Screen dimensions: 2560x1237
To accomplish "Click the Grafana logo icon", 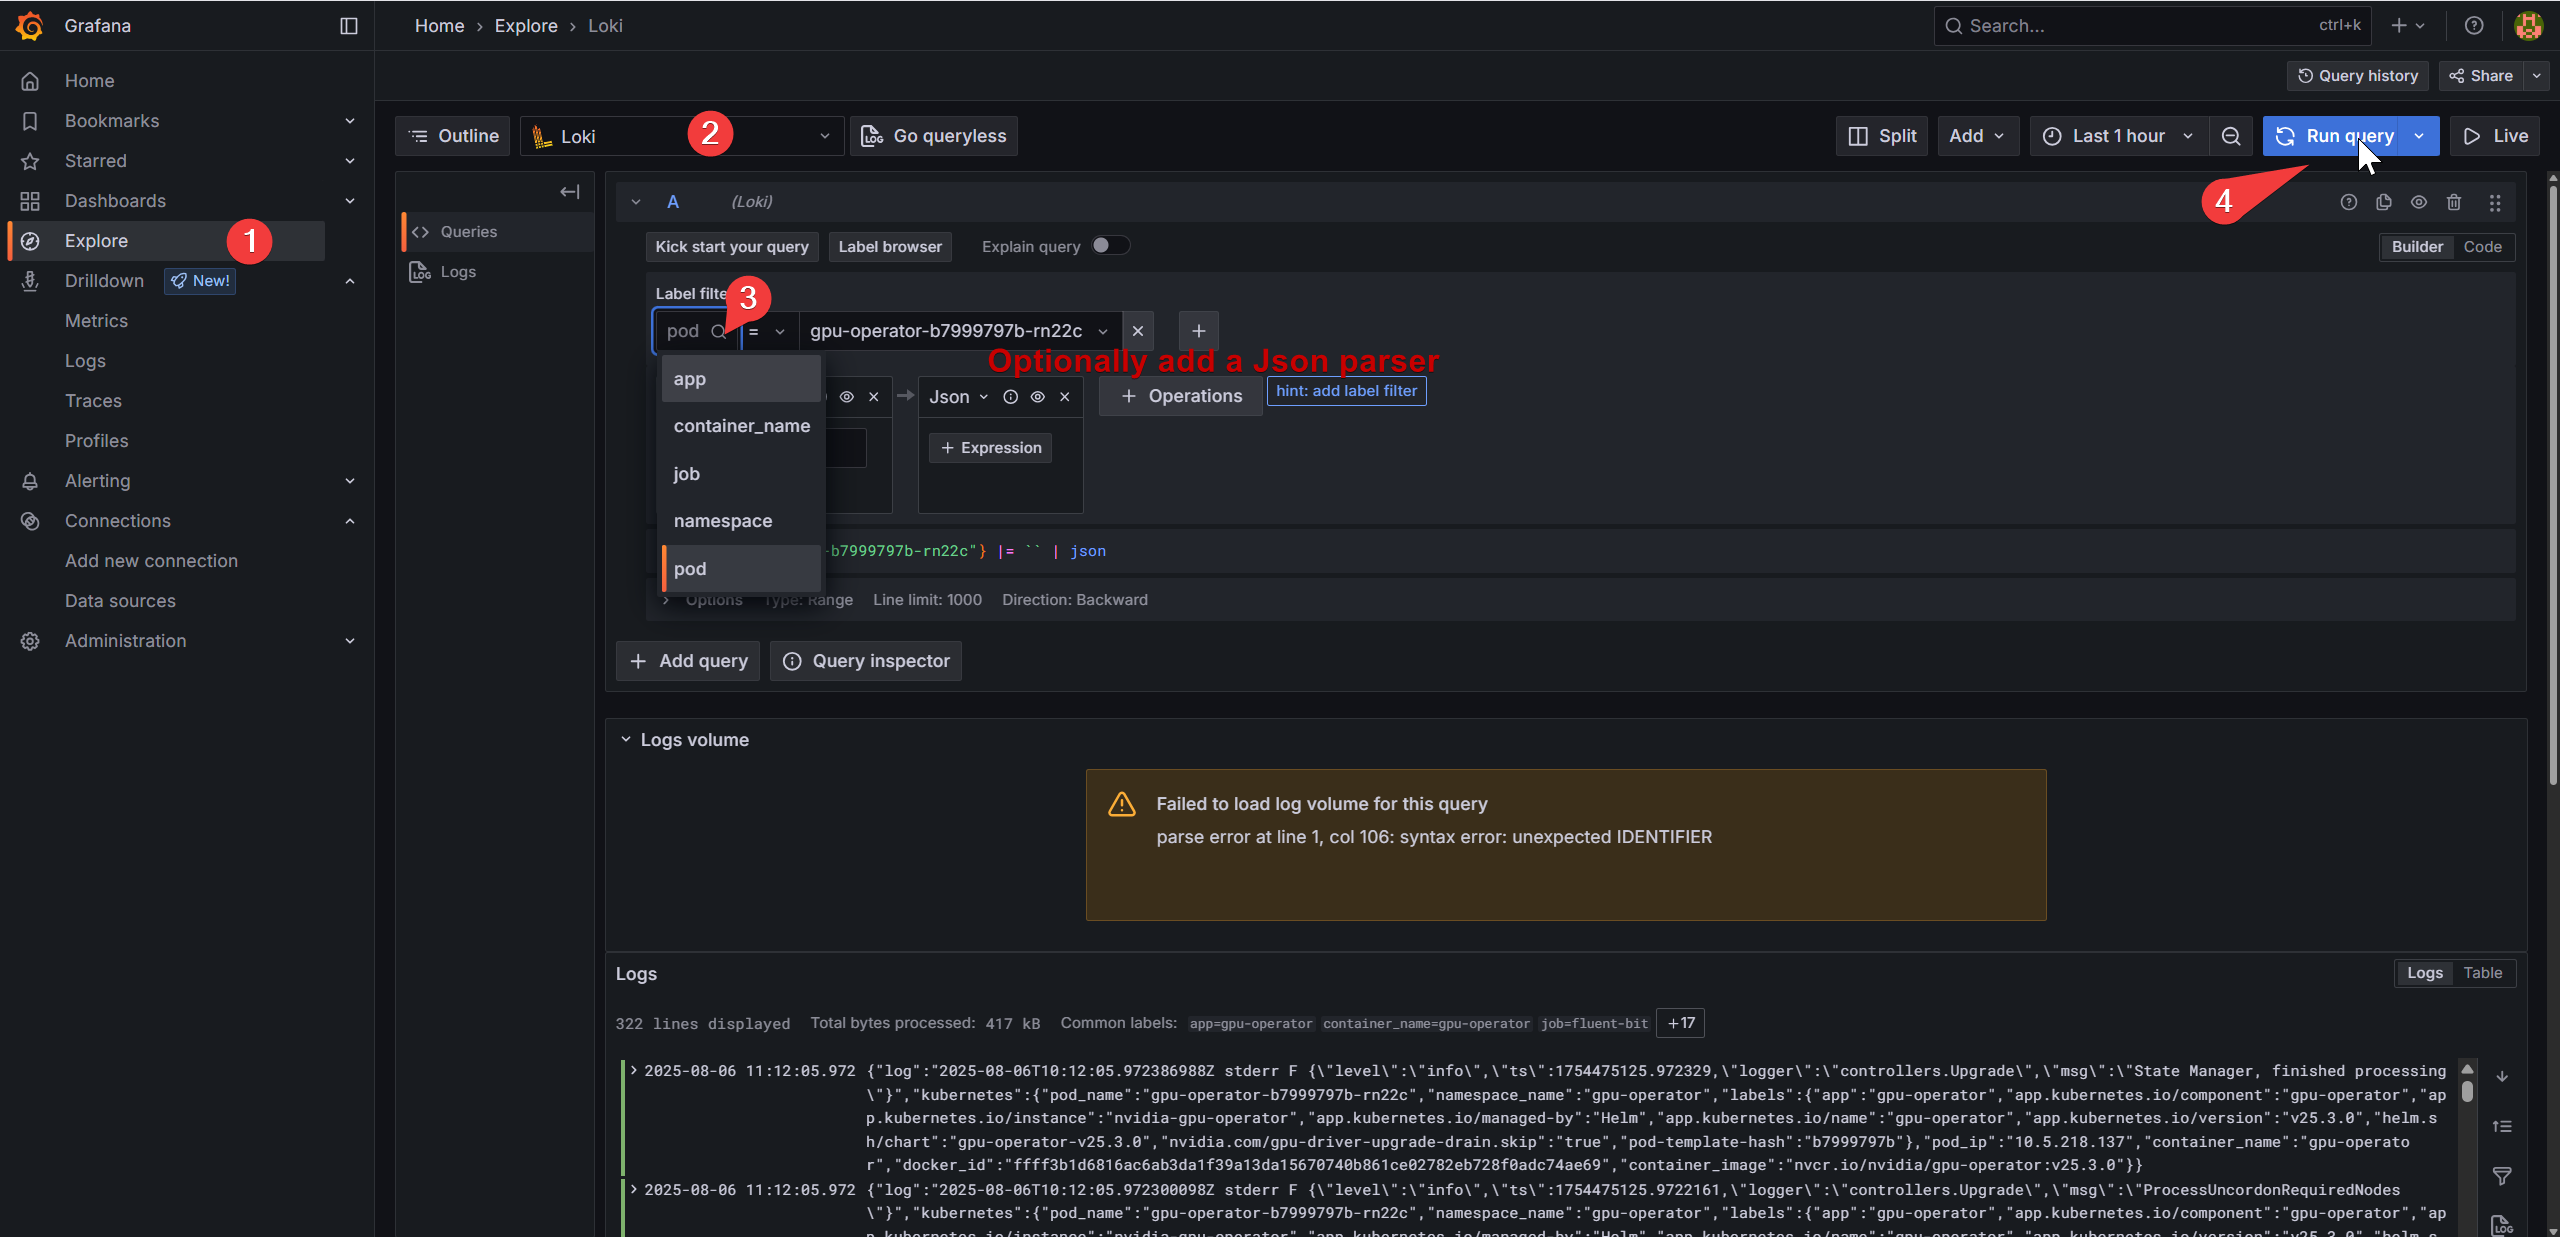I will tap(30, 26).
